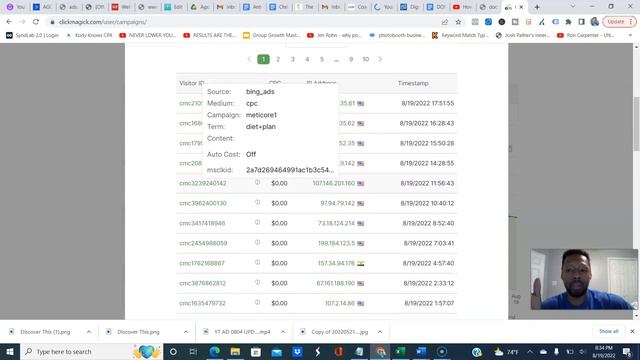
Task: Open the browser extensions puzzle icon
Action: [x=568, y=22]
